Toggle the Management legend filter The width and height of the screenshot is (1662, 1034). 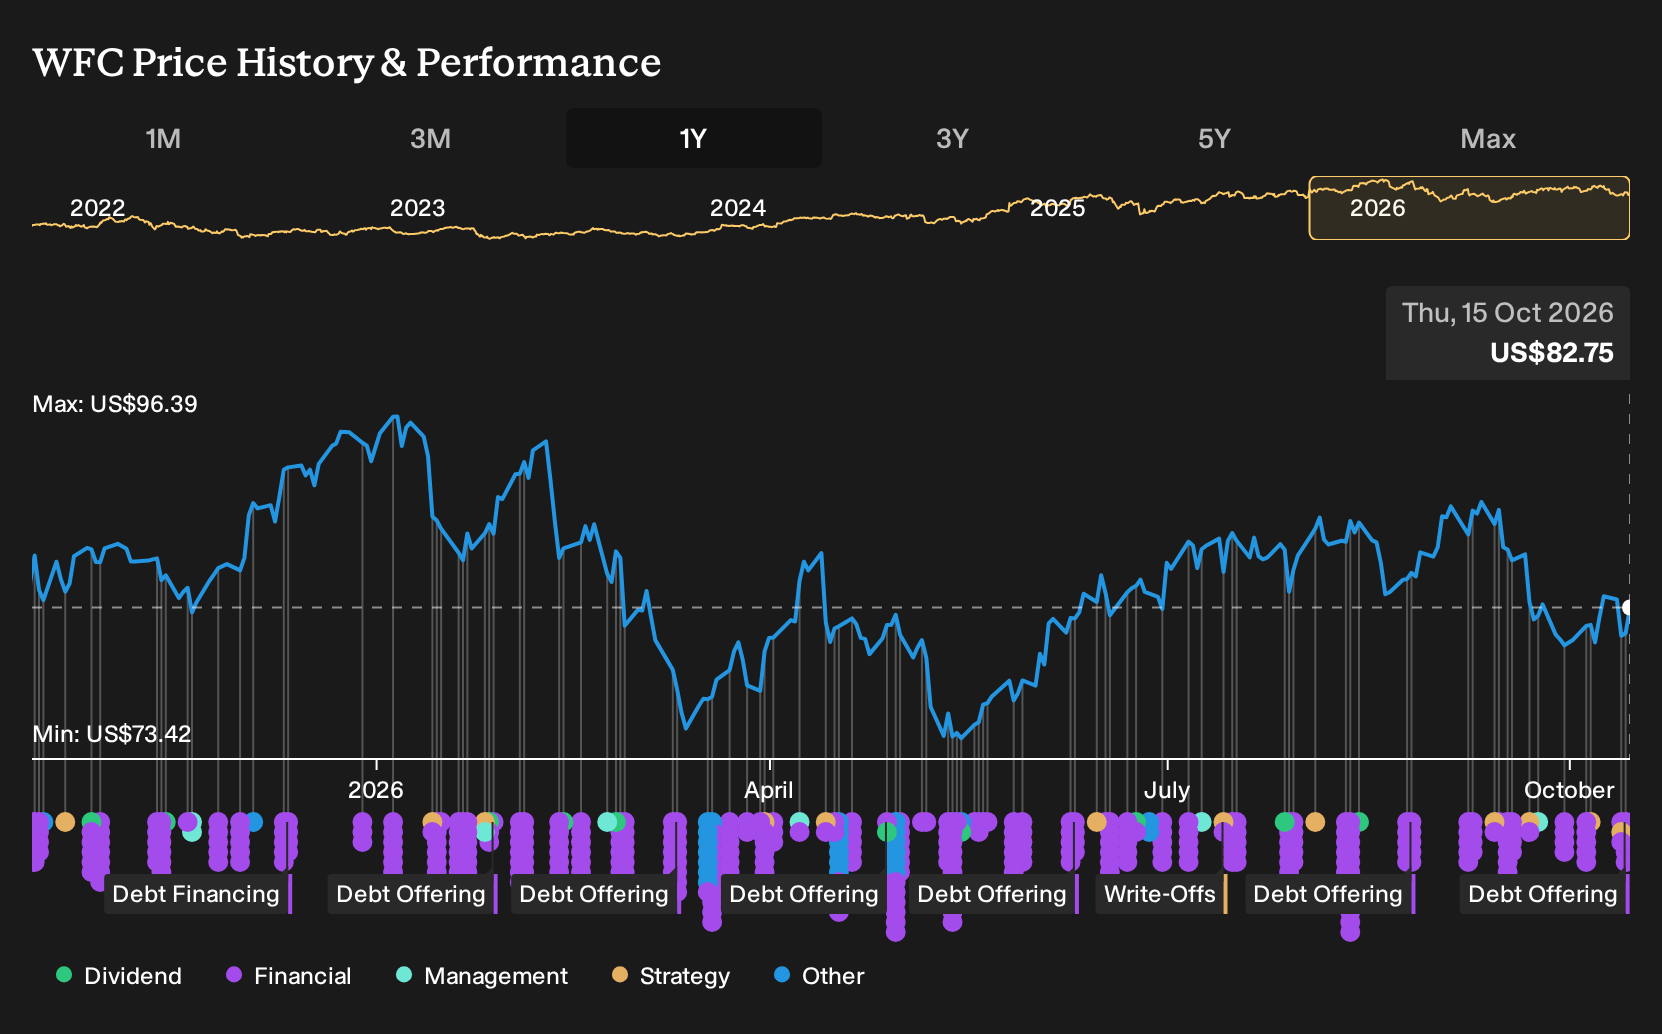[482, 976]
